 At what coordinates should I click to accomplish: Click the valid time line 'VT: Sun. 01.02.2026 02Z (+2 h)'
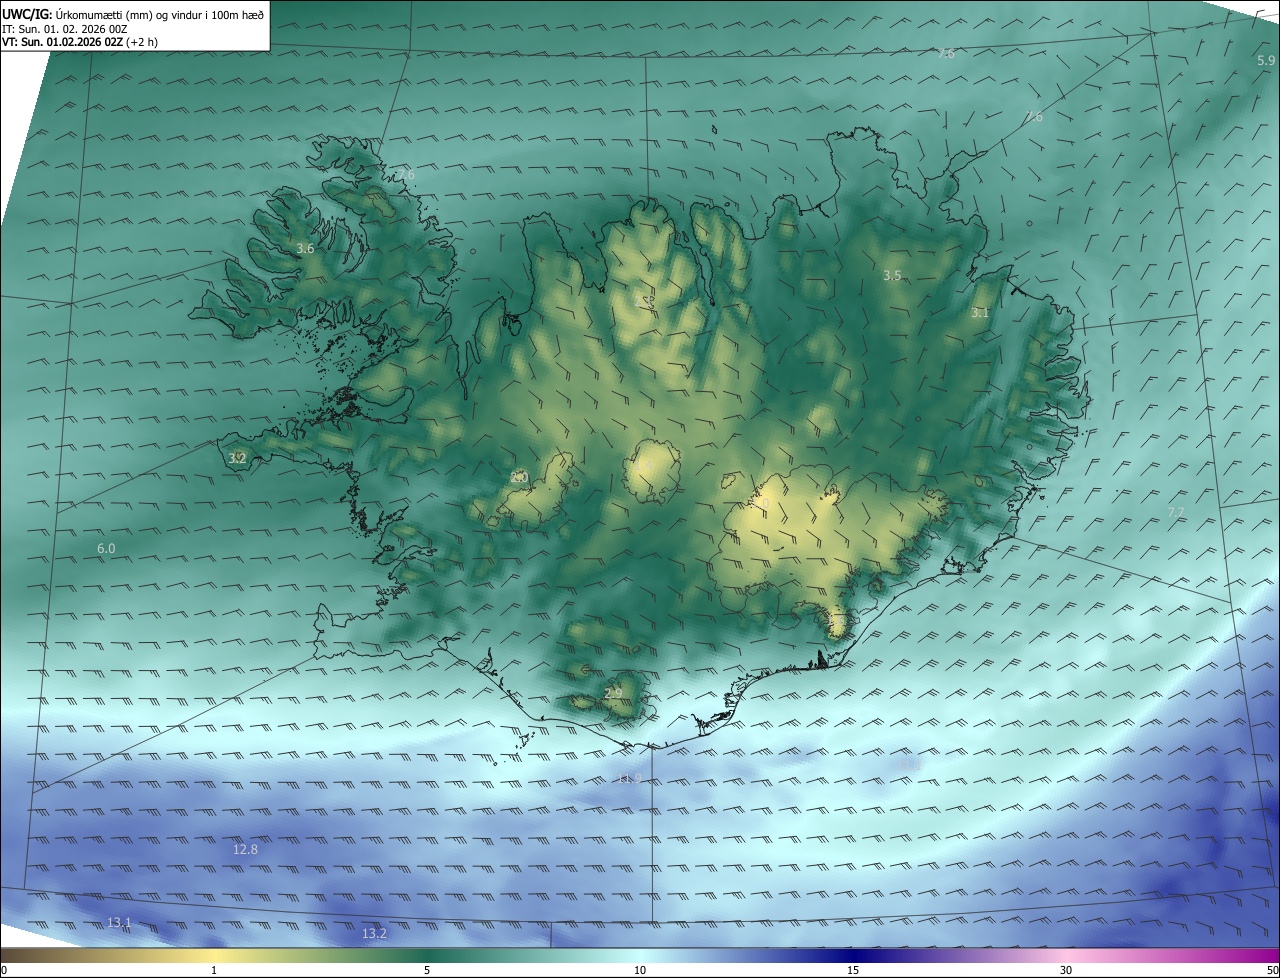click(80, 42)
